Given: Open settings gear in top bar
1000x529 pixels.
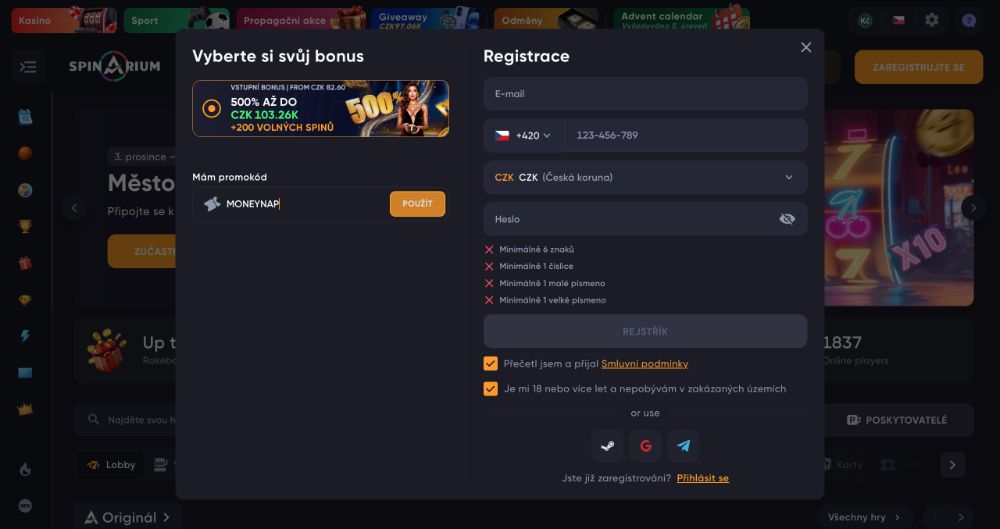Looking at the screenshot, I should click(x=932, y=20).
